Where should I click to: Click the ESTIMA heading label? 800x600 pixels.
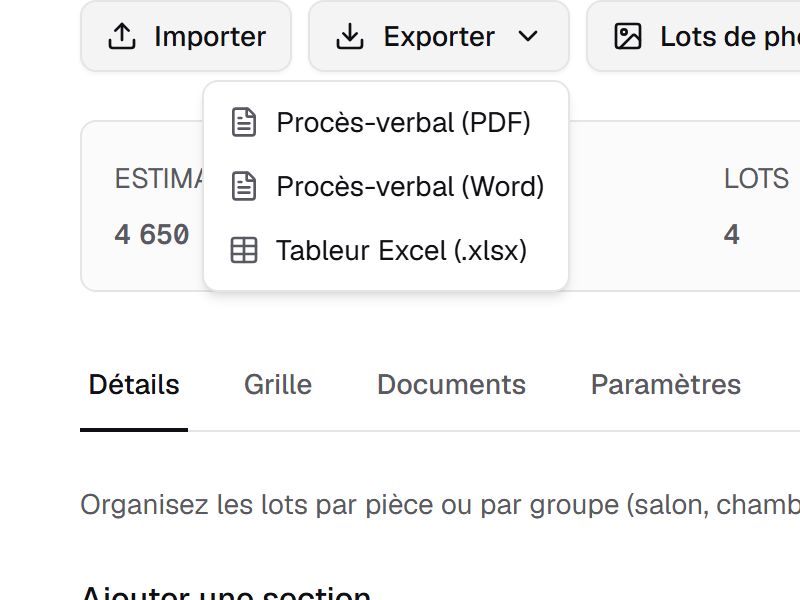pyautogui.click(x=159, y=179)
